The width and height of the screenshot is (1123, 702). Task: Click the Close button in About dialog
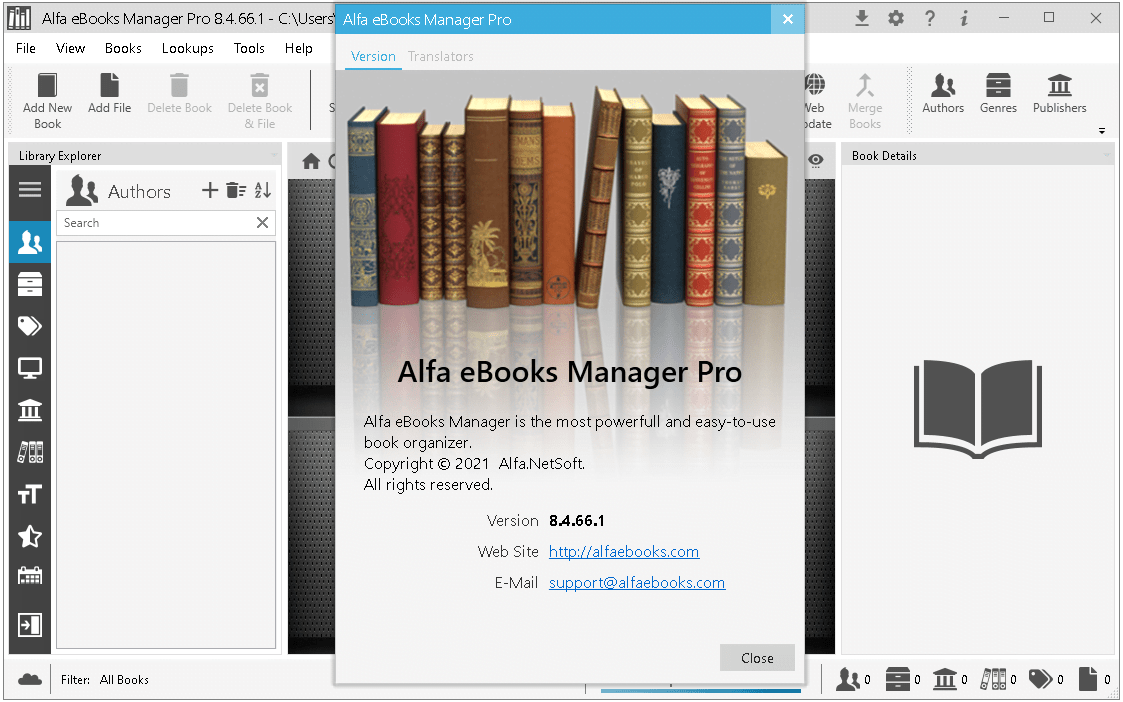757,658
